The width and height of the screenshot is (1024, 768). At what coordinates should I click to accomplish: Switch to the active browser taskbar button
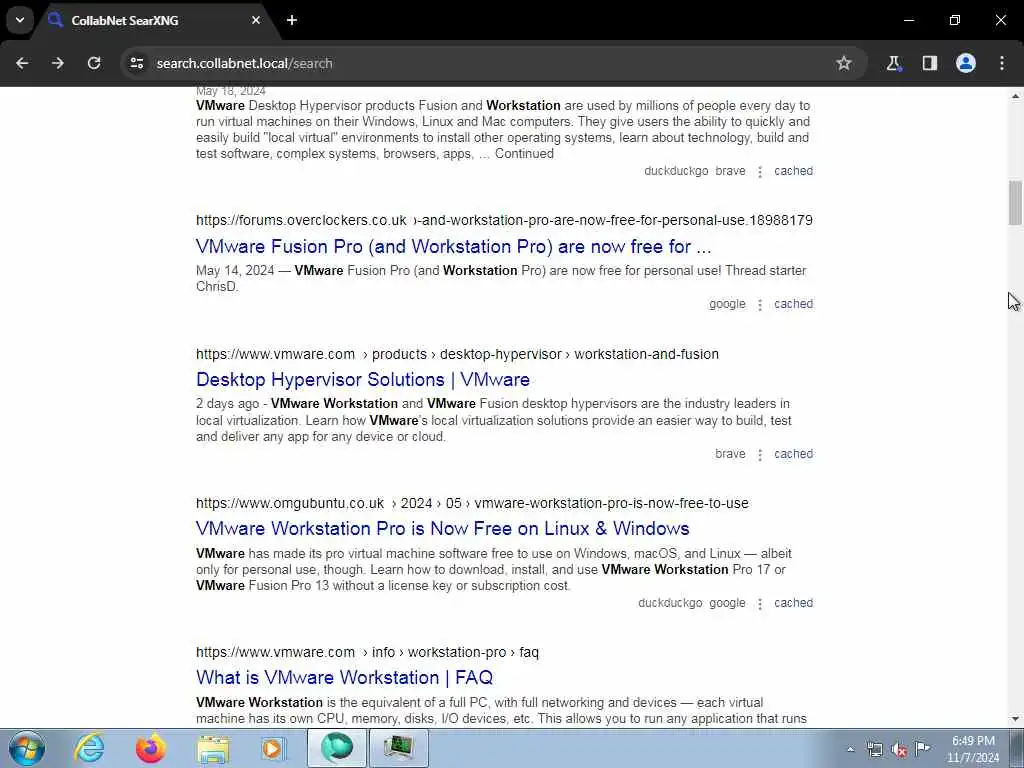click(x=336, y=748)
